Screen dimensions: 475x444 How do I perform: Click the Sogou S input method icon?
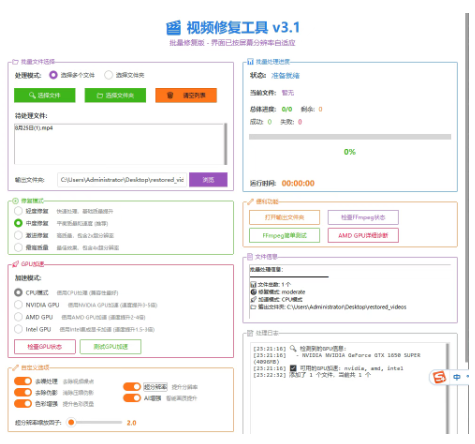439,377
